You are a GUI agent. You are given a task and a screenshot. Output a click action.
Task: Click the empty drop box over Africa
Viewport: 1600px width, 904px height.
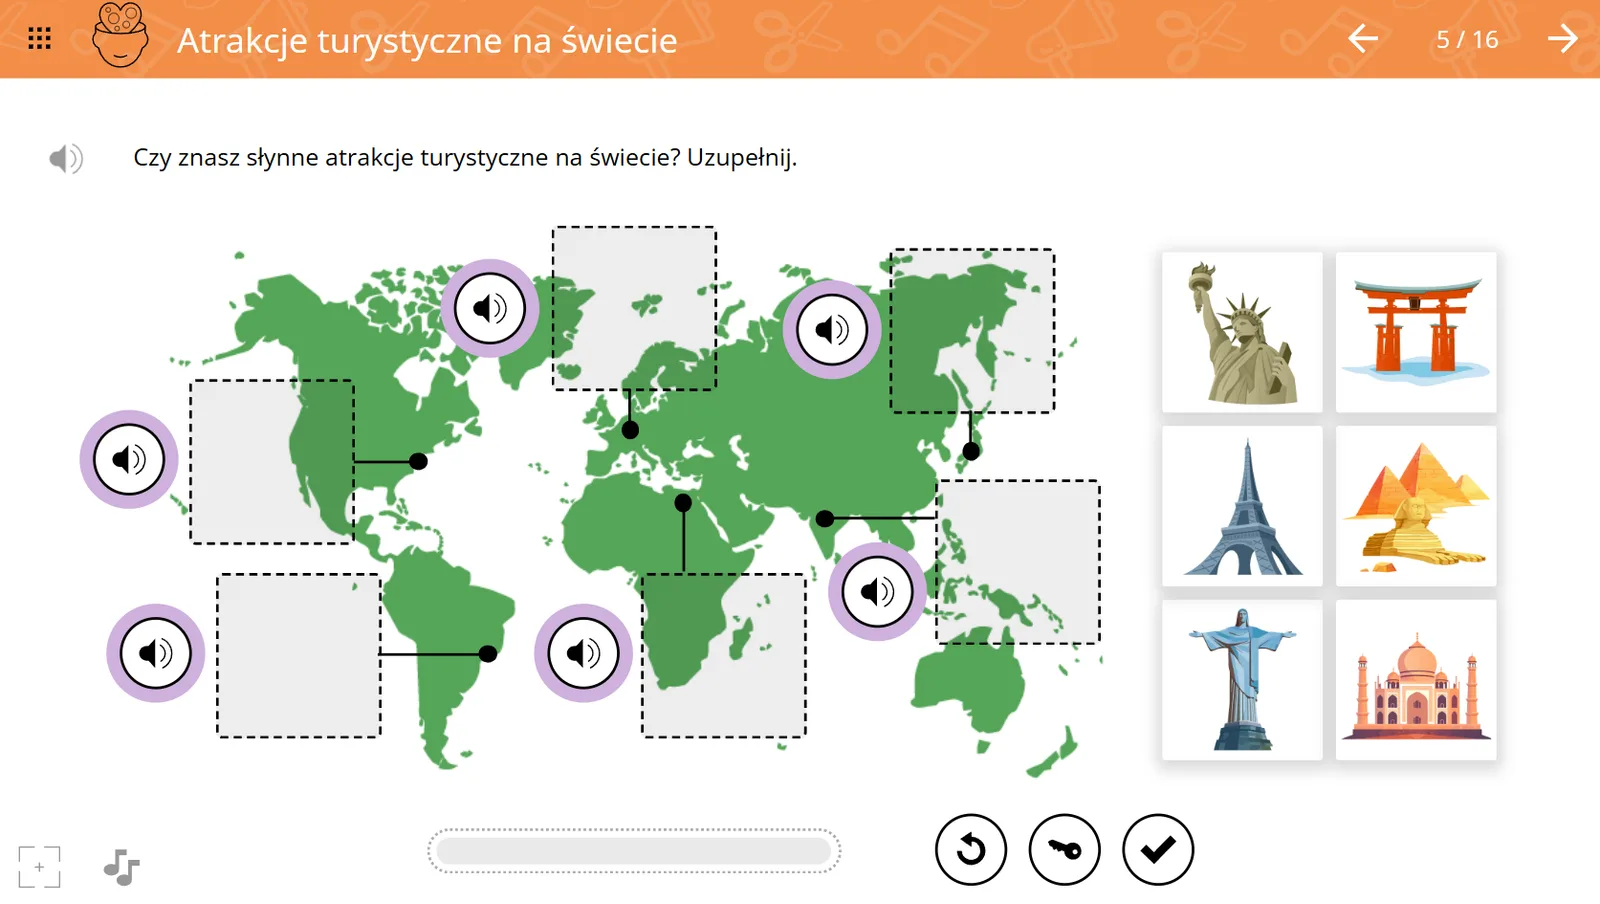[724, 656]
